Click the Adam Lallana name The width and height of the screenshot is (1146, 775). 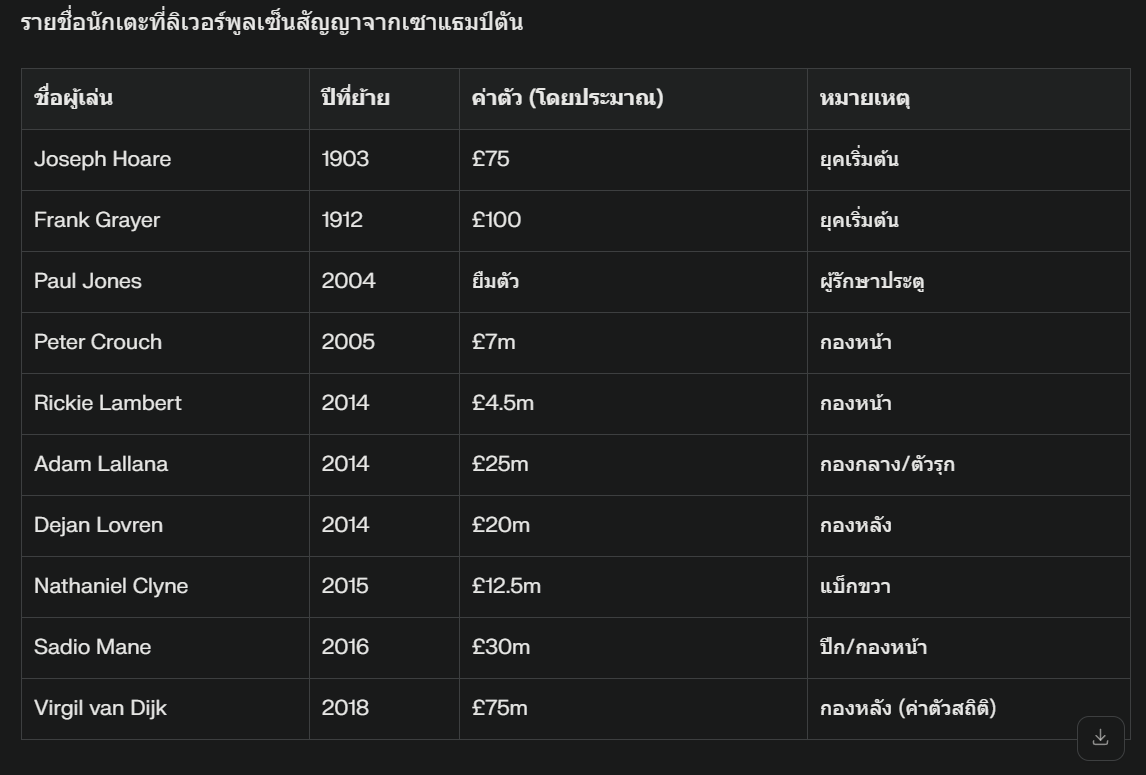click(101, 464)
